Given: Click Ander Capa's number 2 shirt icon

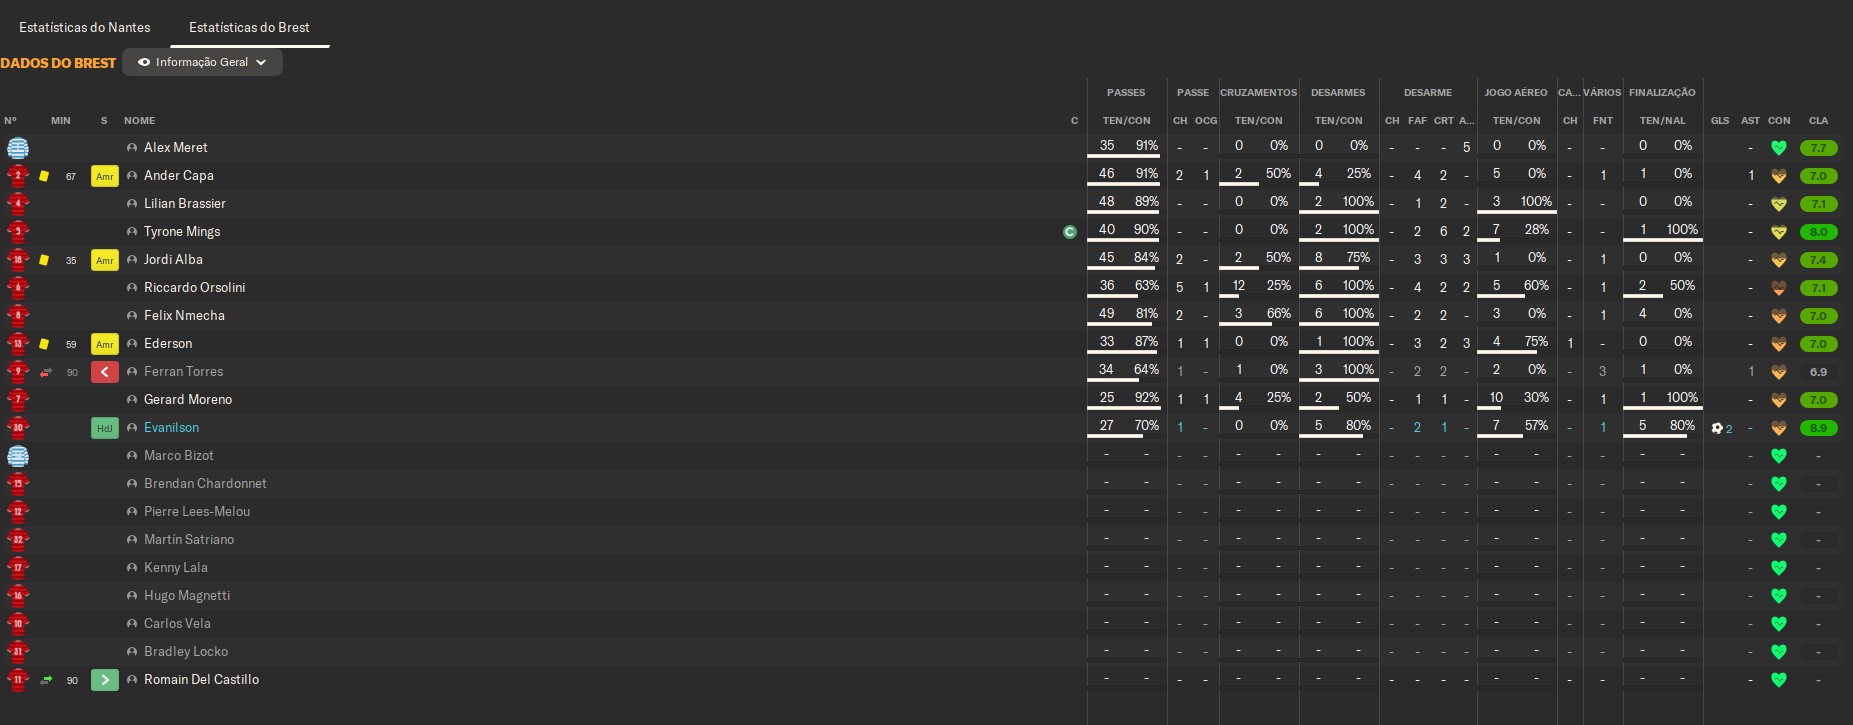Looking at the screenshot, I should point(17,176).
